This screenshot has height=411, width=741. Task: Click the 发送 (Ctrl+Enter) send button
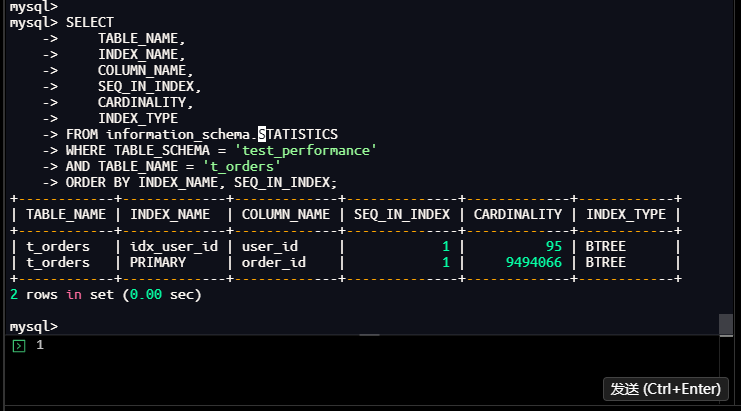665,389
